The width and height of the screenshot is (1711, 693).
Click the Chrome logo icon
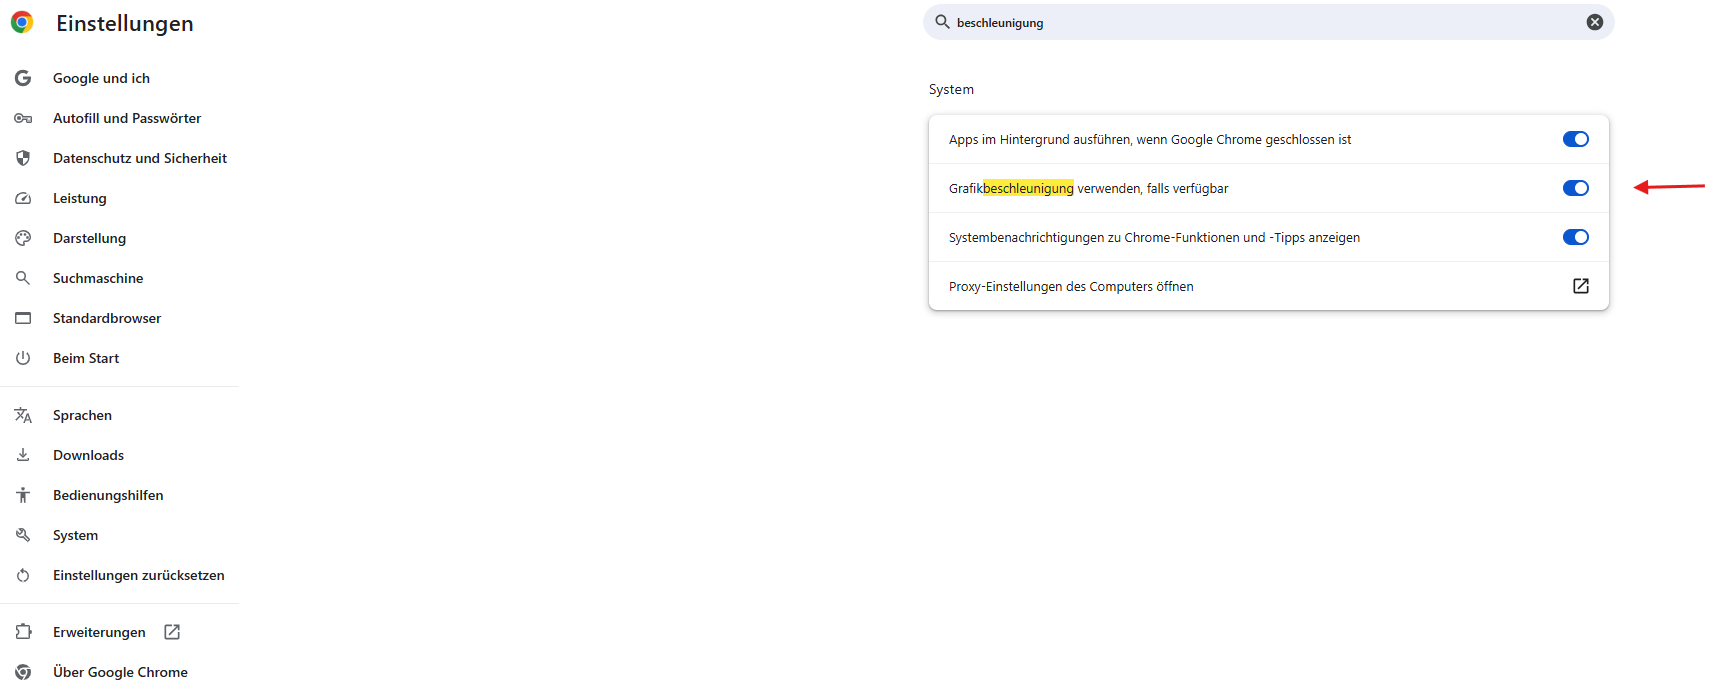click(x=22, y=22)
